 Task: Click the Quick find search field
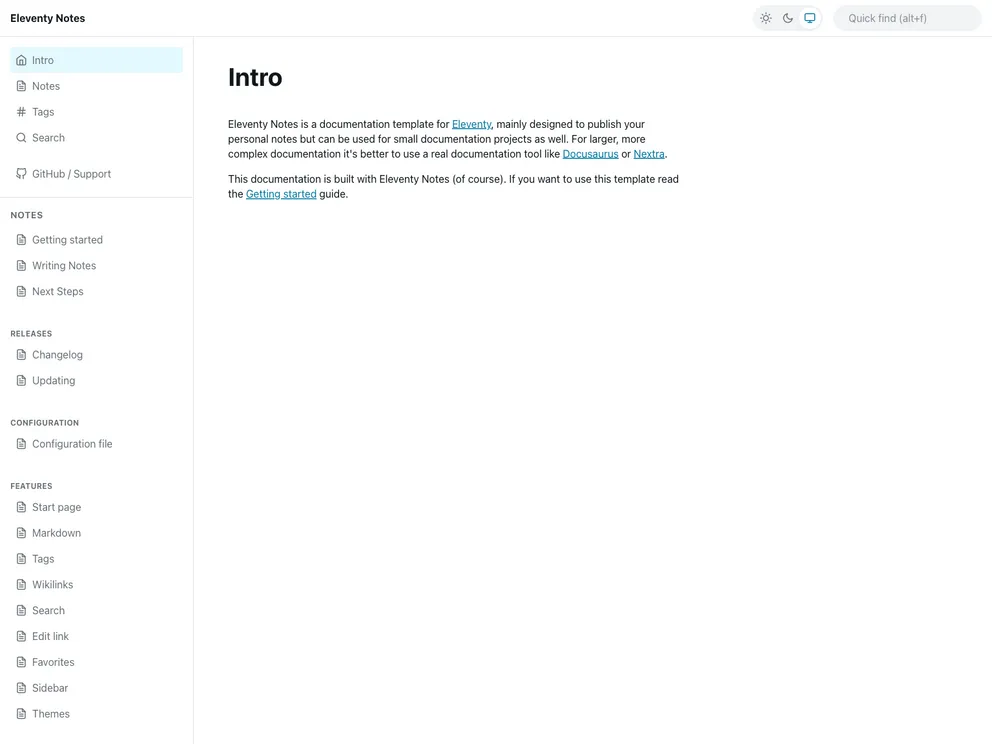907,18
